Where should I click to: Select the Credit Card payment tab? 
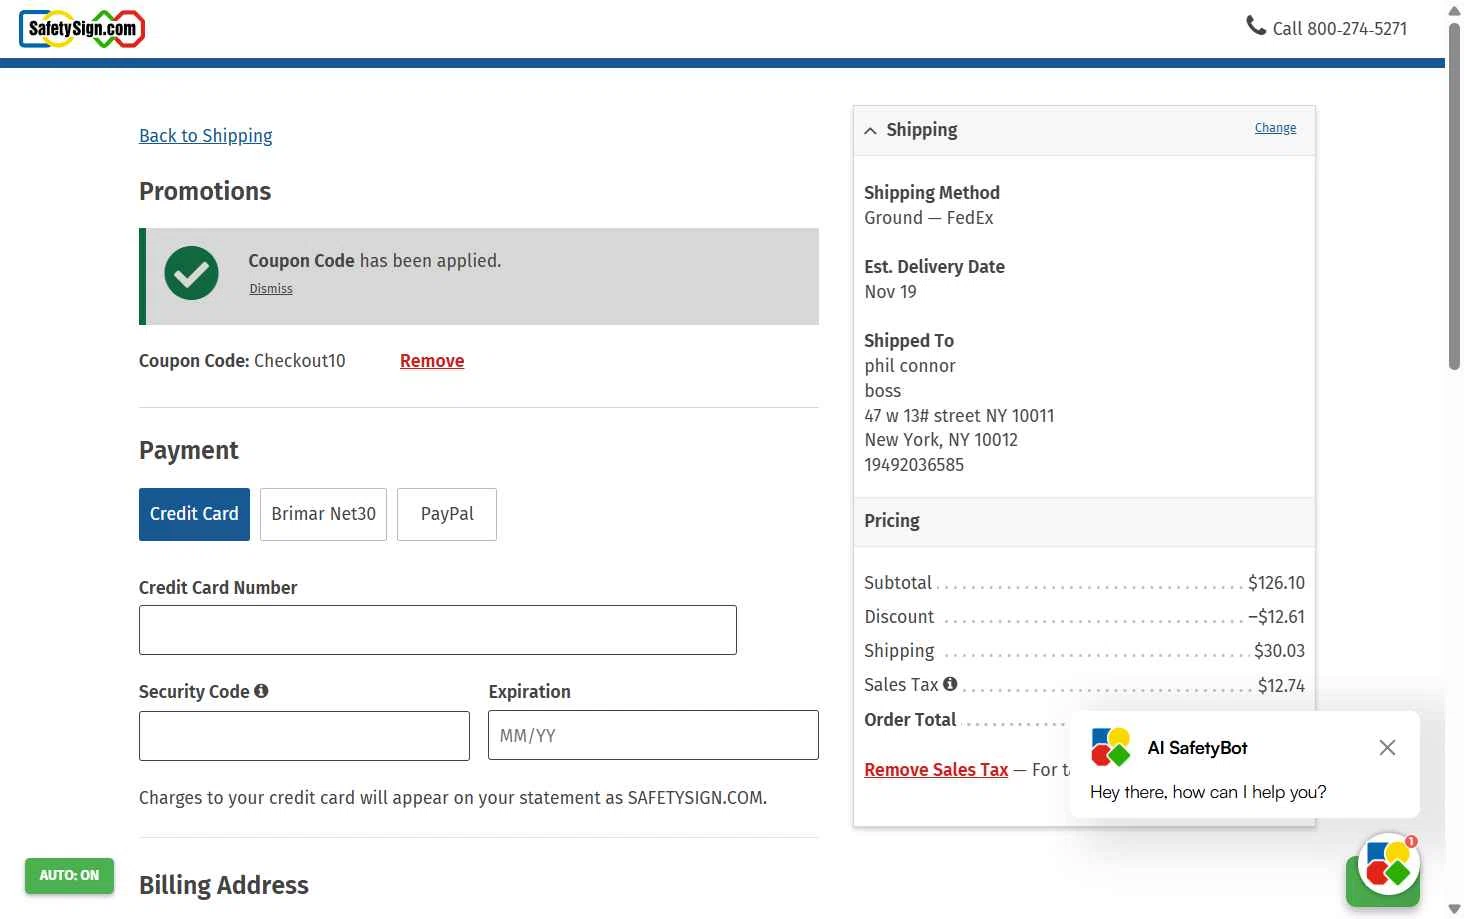[x=194, y=514]
